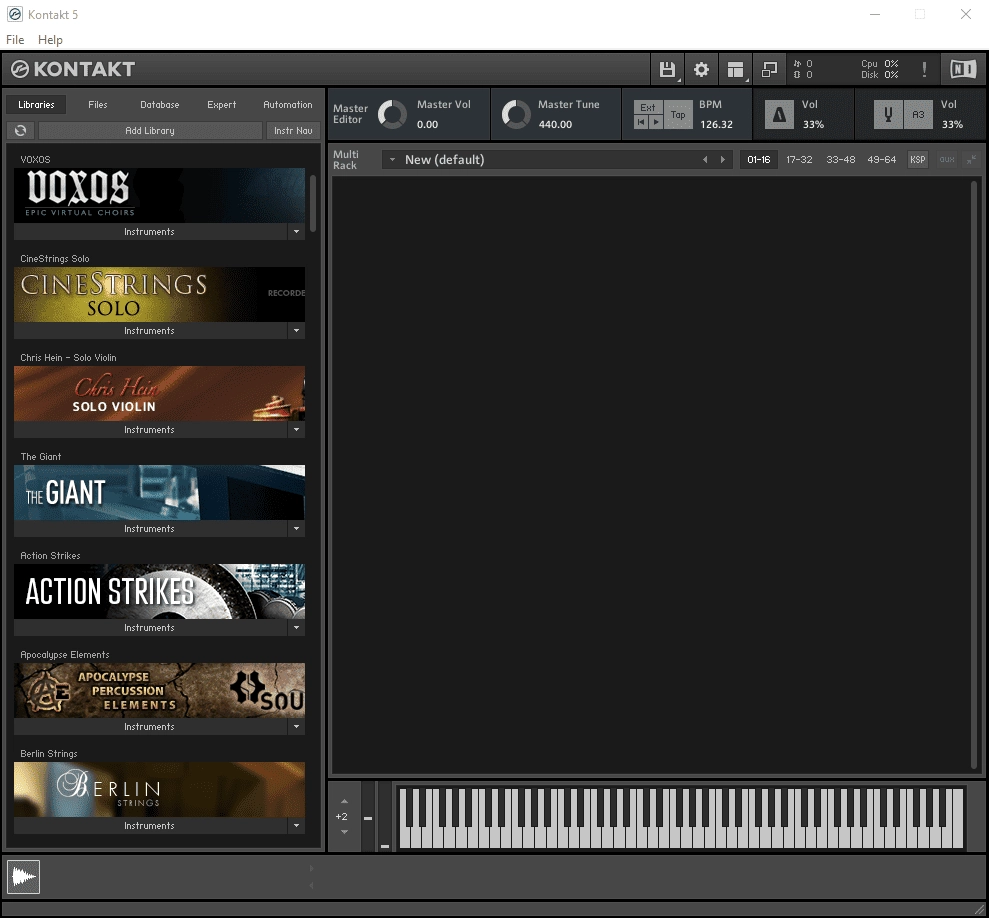
Task: Open the workspace layout panel icon
Action: tap(735, 69)
